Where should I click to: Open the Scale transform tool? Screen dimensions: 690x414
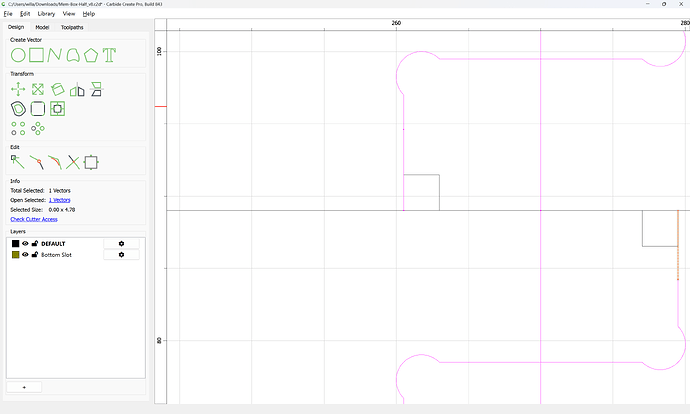coord(38,89)
